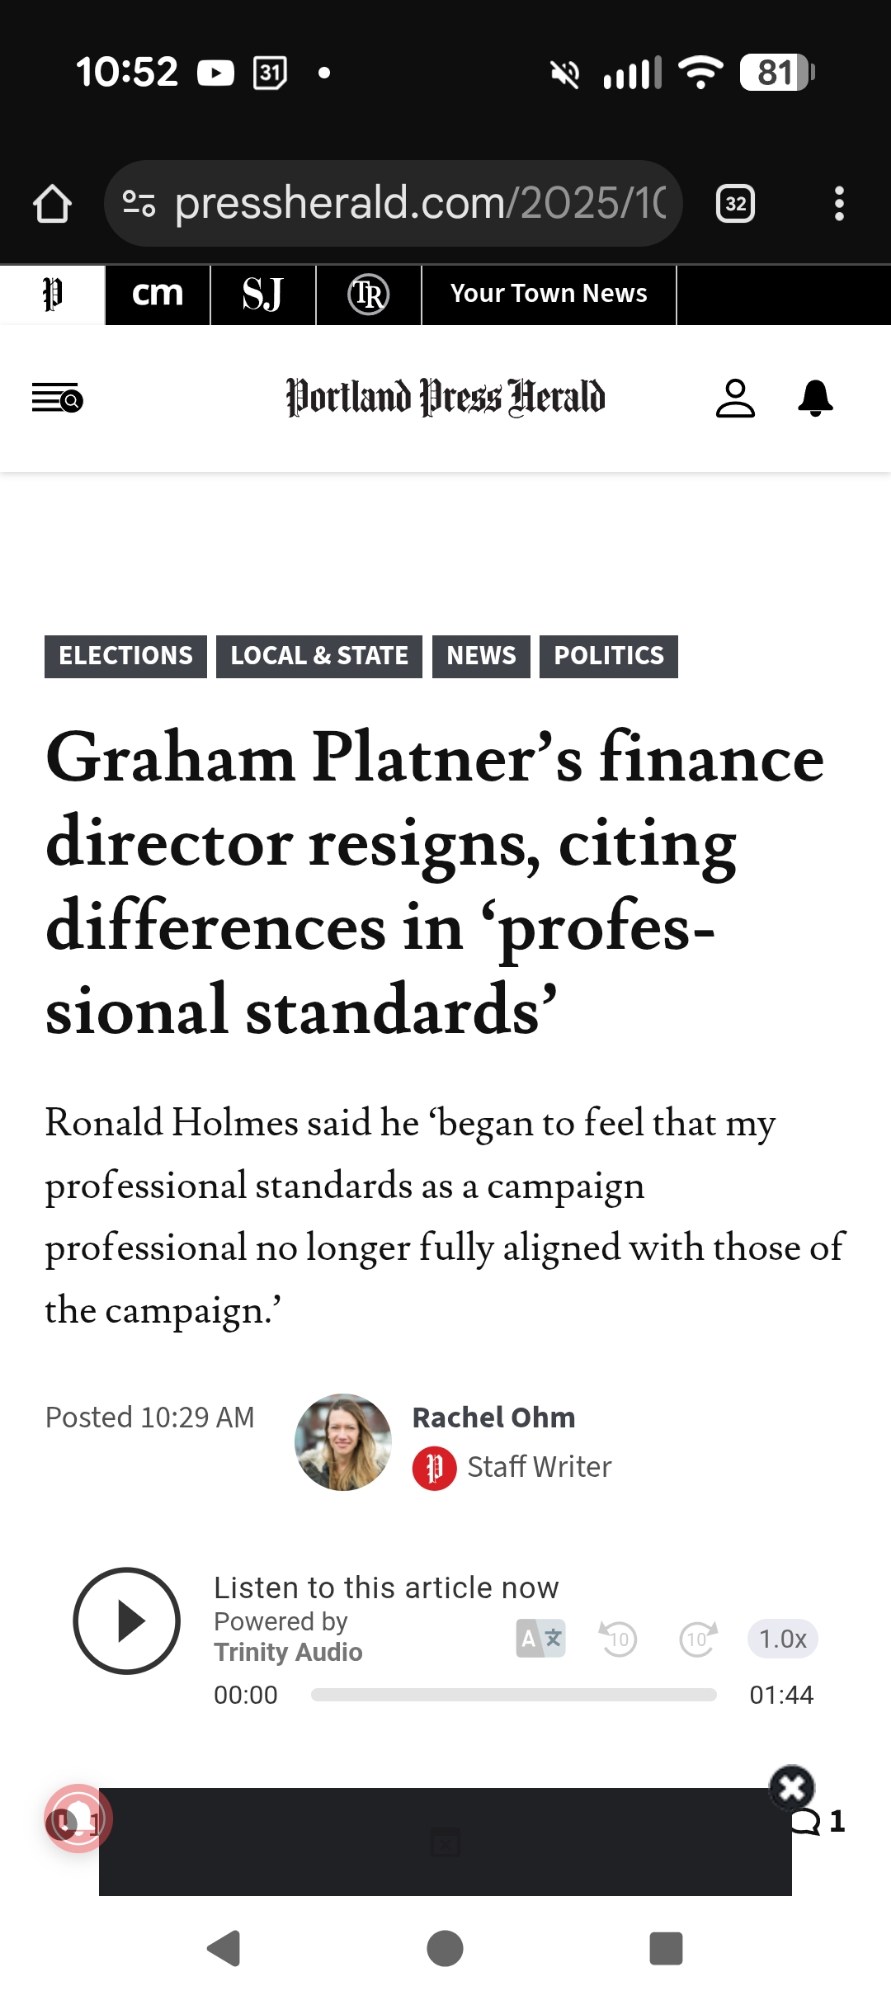Open the Politics category tag
Viewport: 891px width, 2000px height.
tap(608, 656)
